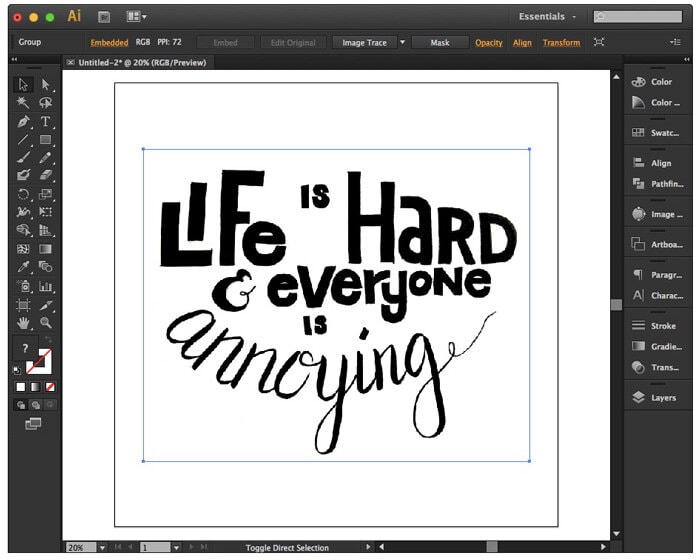Image resolution: width=700 pixels, height=560 pixels.
Task: Select the Magic Wand tool
Action: coord(23,103)
